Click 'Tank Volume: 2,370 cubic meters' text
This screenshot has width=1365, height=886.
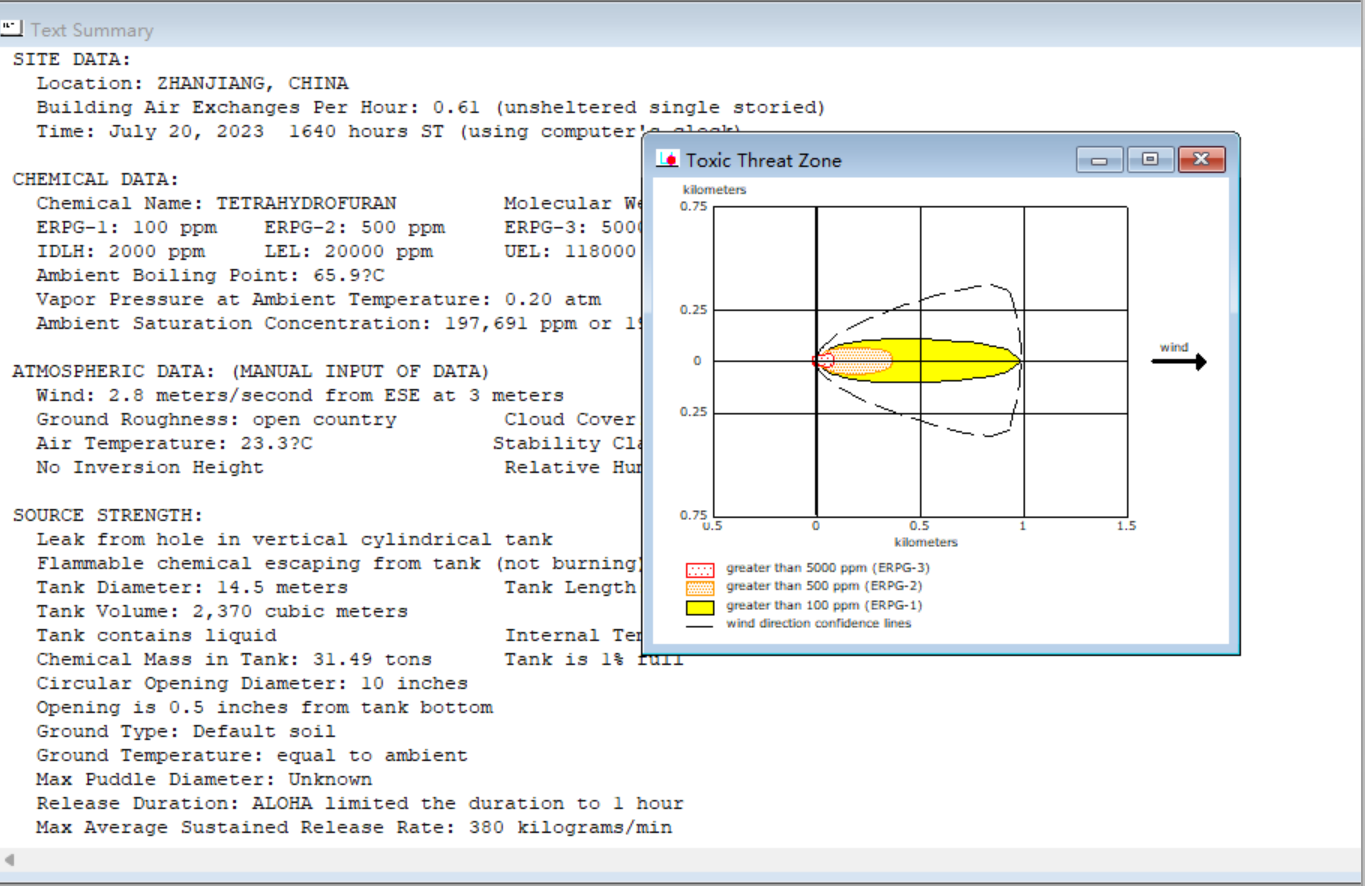click(x=223, y=612)
